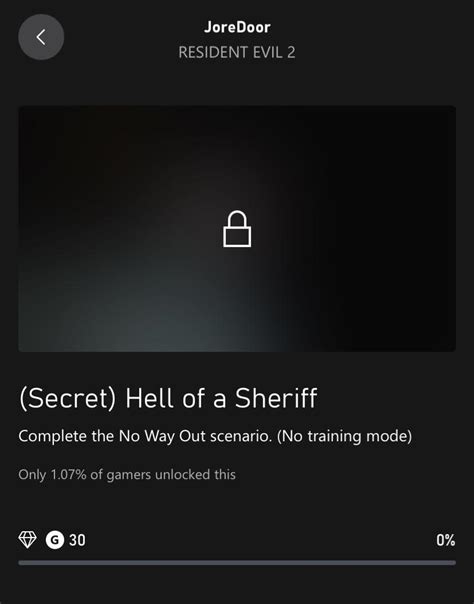Viewport: 474px width, 604px height.
Task: Click the 'gamers unlocked this' text
Action: [x=171, y=475]
